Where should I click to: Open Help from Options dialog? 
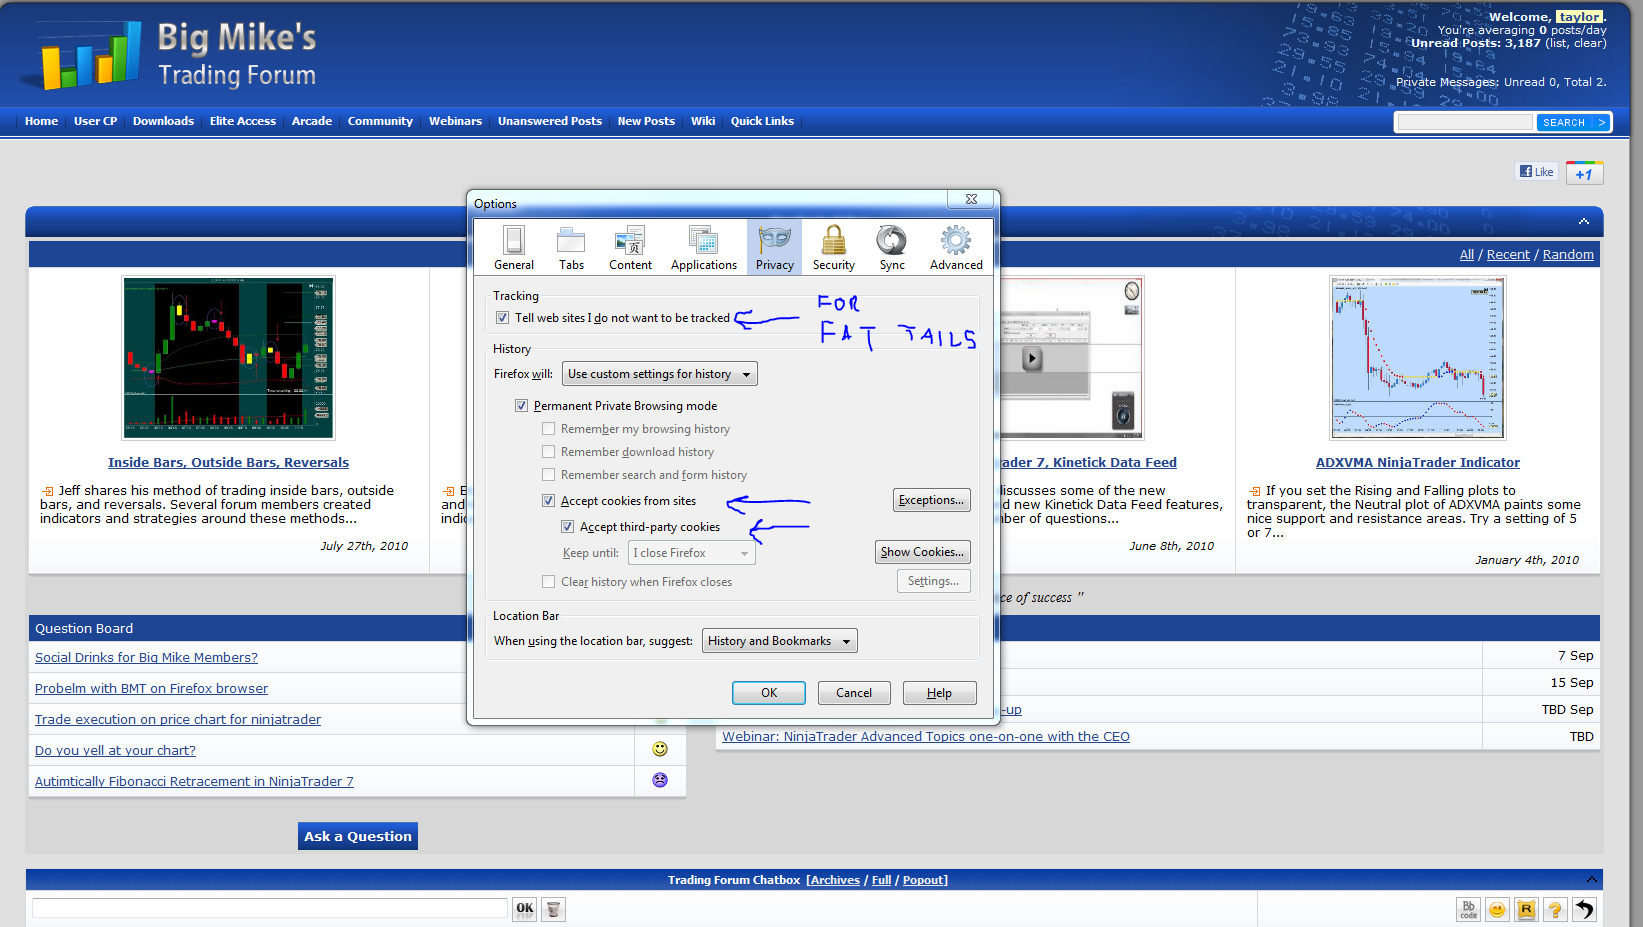pyautogui.click(x=939, y=693)
